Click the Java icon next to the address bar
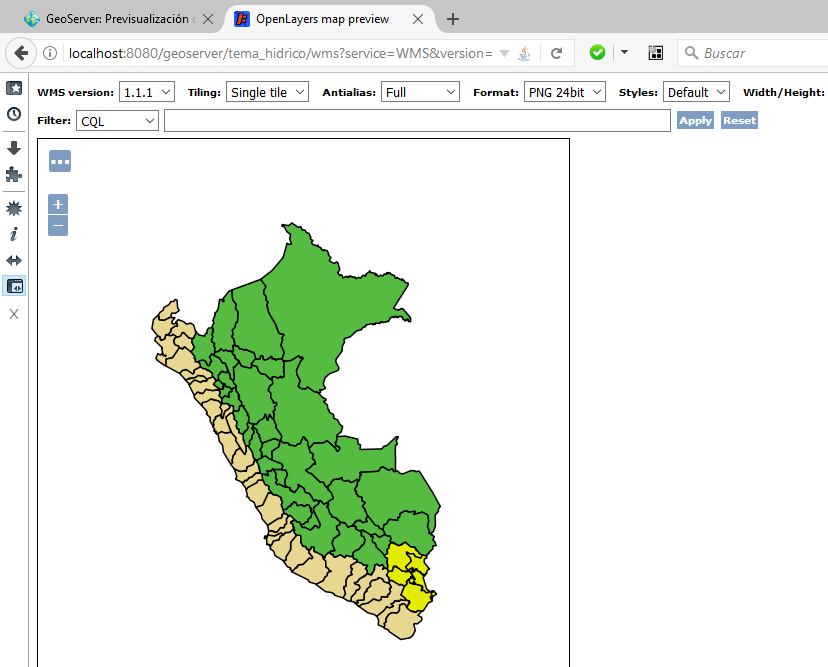 523,53
